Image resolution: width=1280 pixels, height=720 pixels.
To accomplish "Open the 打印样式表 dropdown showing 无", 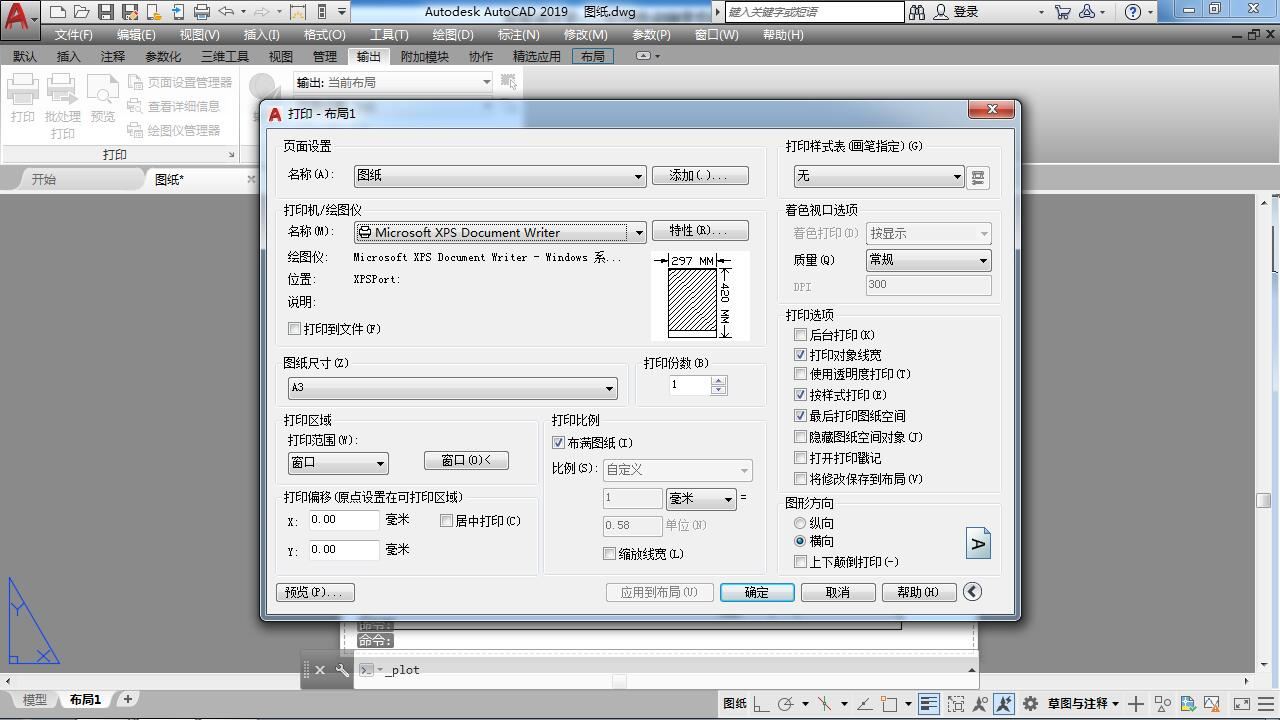I will [878, 177].
